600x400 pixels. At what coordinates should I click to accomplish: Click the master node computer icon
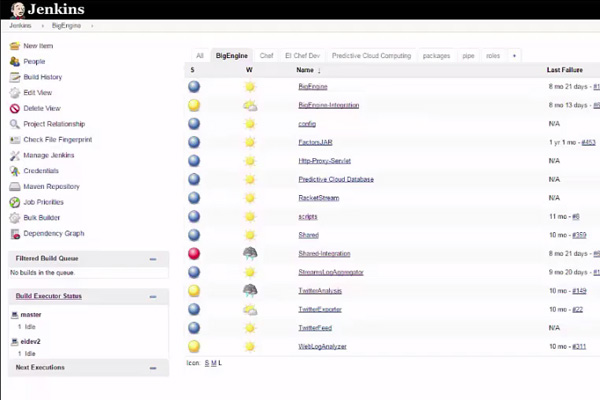pos(15,315)
